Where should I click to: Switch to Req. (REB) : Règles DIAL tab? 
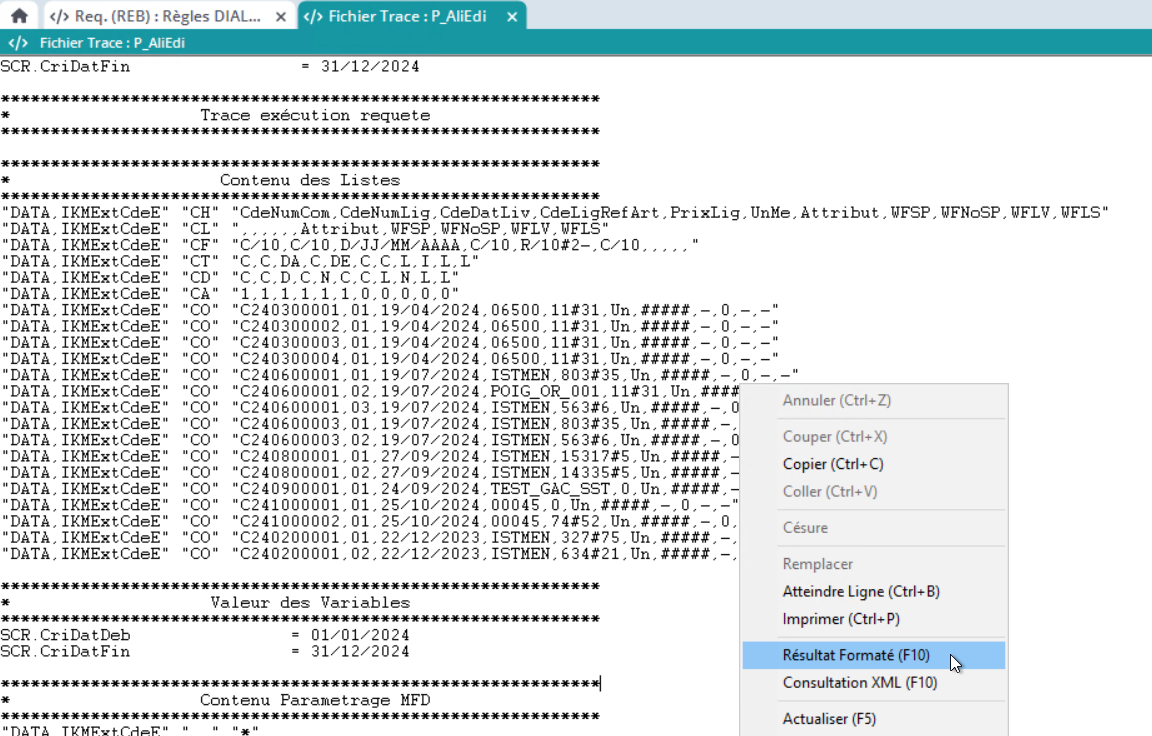pyautogui.click(x=168, y=17)
